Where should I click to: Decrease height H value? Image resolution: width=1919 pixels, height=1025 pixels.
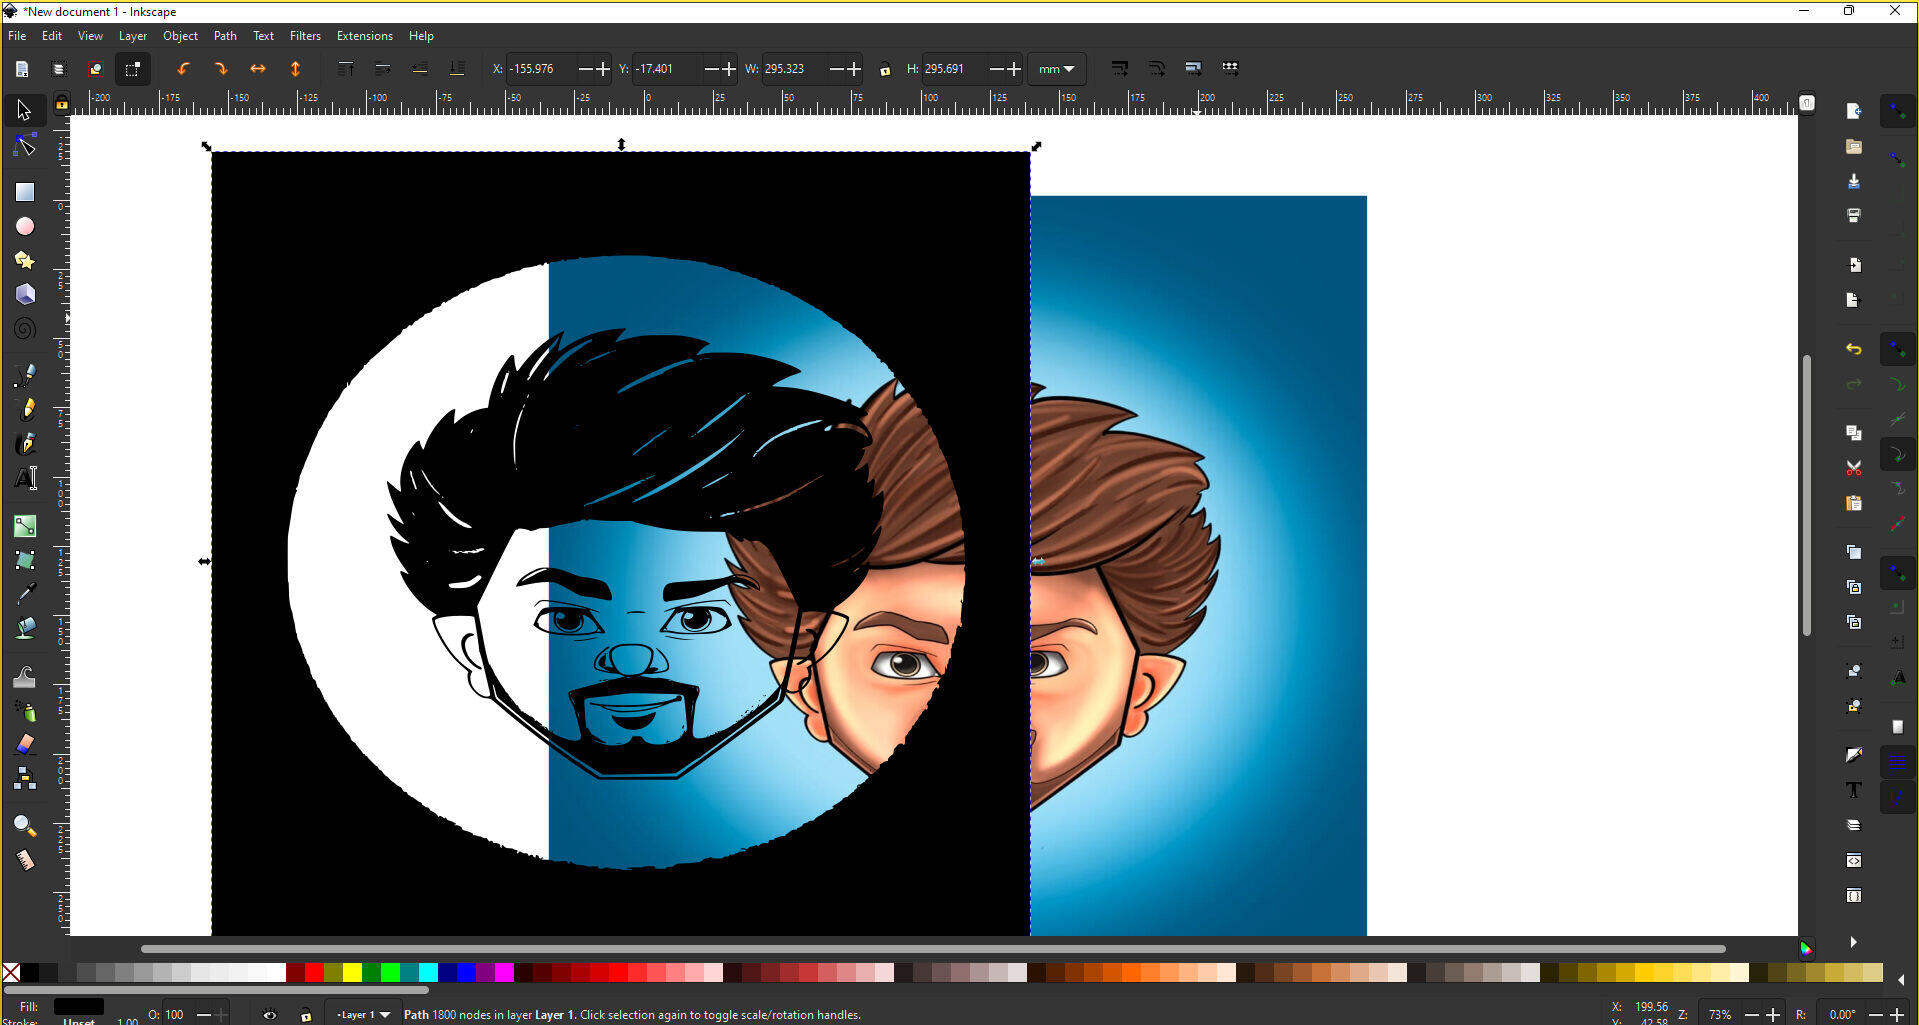(997, 69)
